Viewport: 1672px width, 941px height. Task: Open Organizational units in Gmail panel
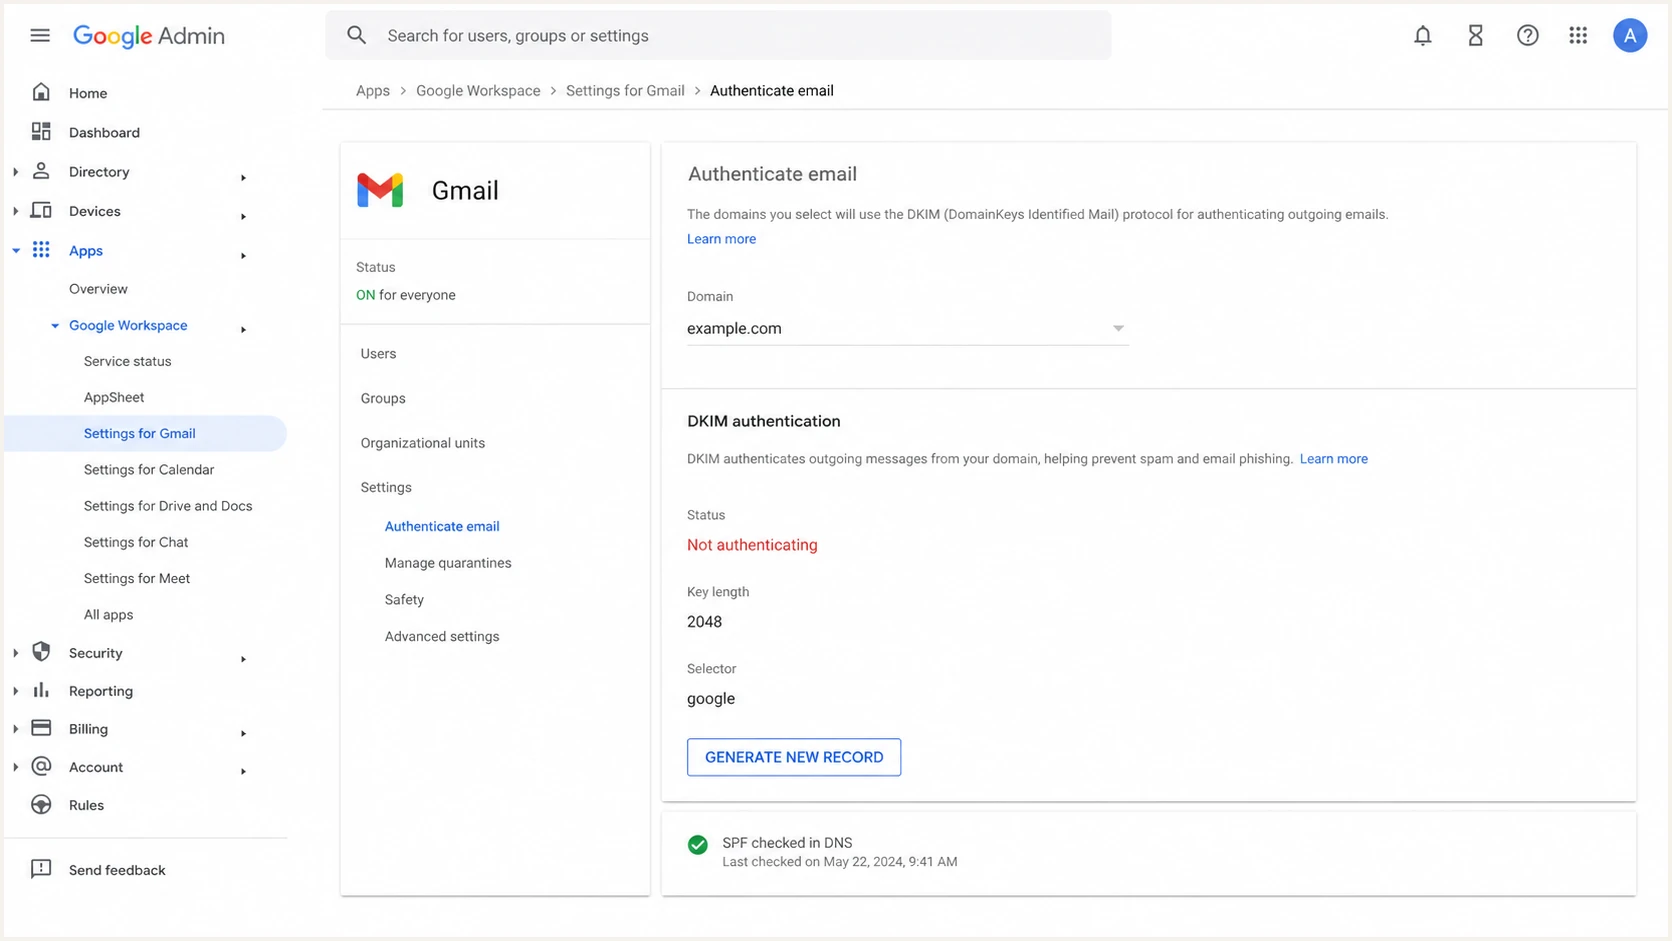(422, 443)
